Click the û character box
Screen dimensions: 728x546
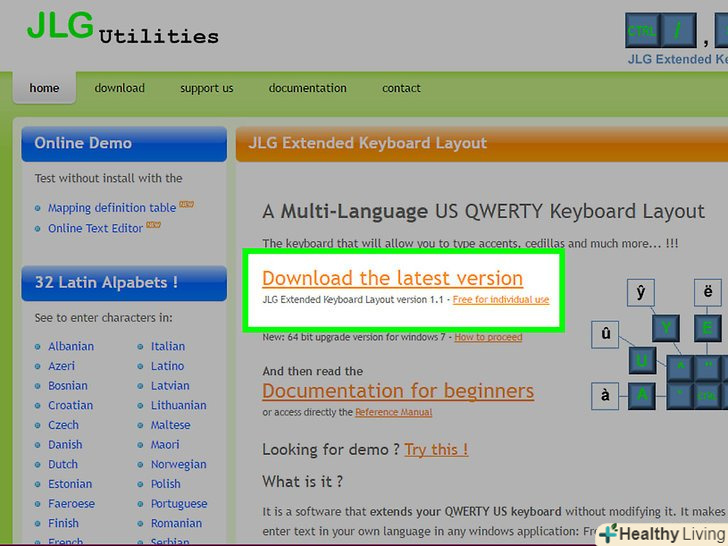click(605, 335)
